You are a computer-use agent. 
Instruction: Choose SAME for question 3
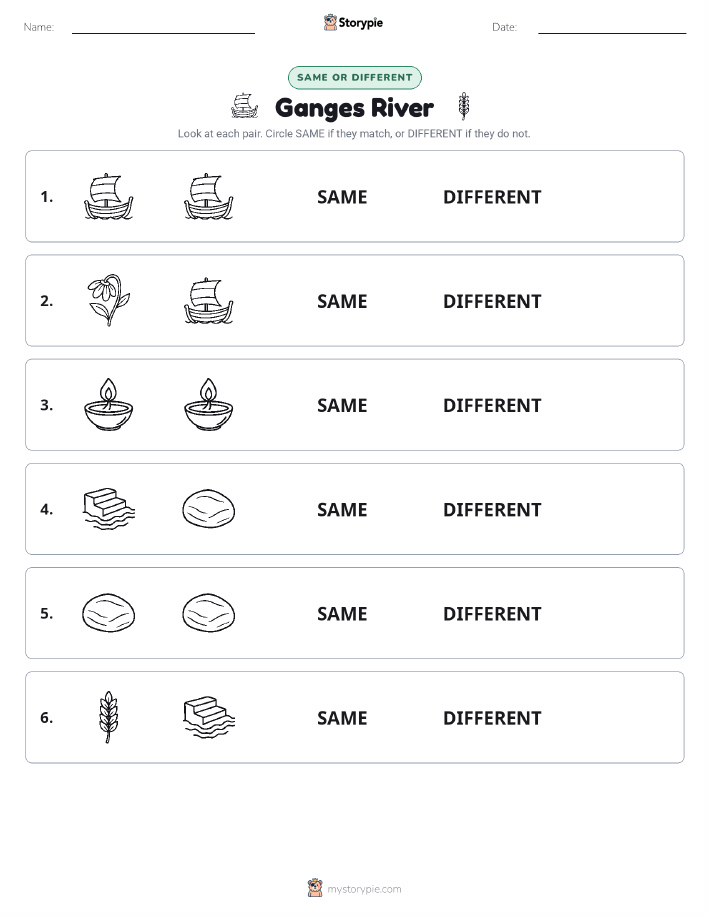point(342,405)
